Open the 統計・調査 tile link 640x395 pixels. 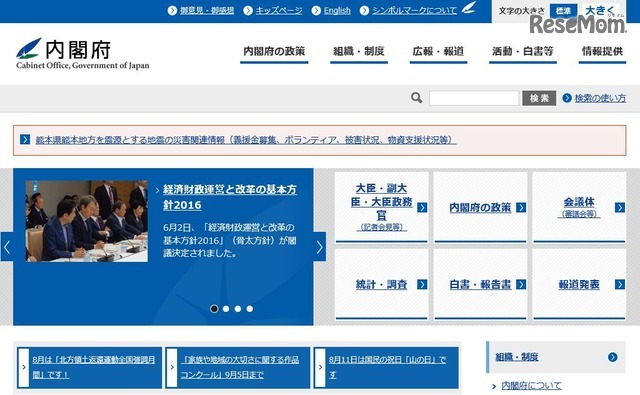tap(382, 284)
